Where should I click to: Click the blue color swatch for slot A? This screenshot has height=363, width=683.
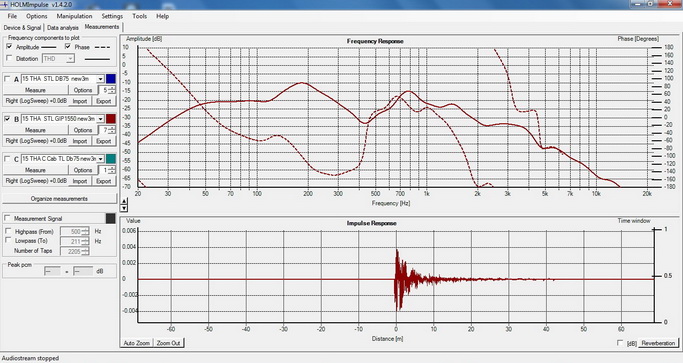[111, 79]
